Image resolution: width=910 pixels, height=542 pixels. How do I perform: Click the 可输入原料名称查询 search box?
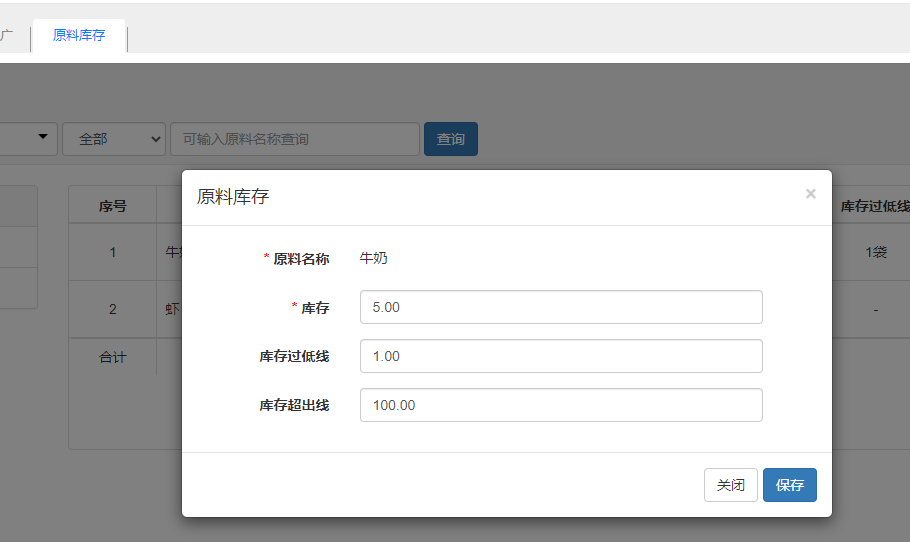(294, 139)
